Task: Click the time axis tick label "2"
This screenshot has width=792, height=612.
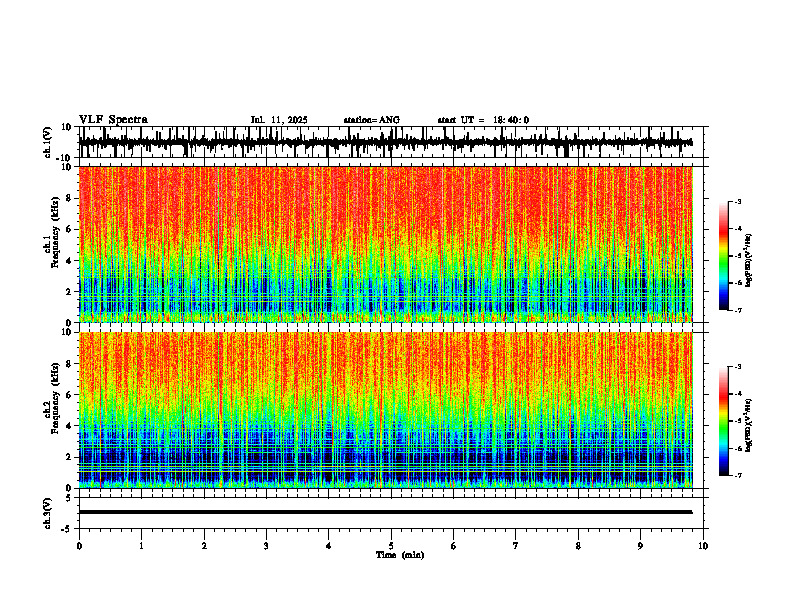Action: pos(204,546)
